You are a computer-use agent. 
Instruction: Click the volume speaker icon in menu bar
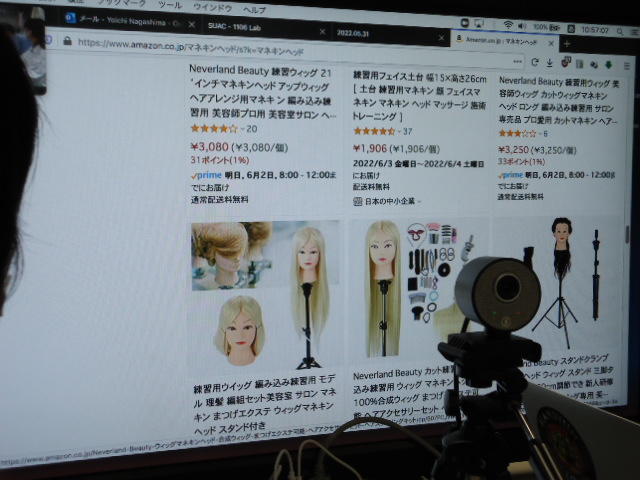coord(522,26)
